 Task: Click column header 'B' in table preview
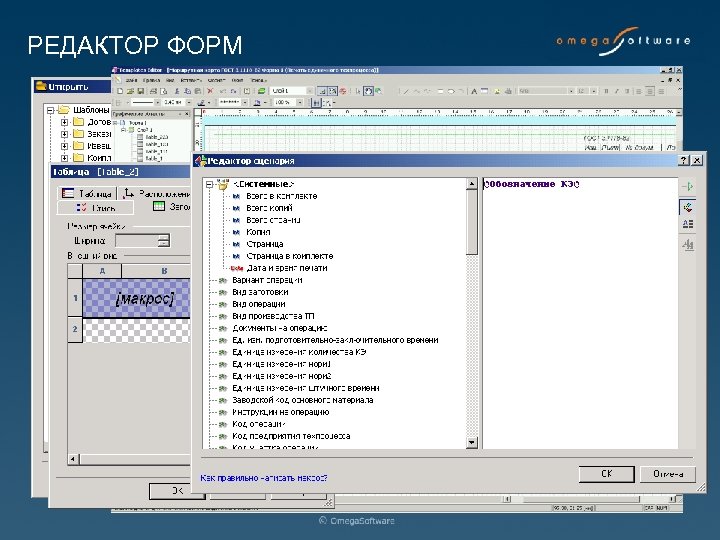pyautogui.click(x=156, y=271)
